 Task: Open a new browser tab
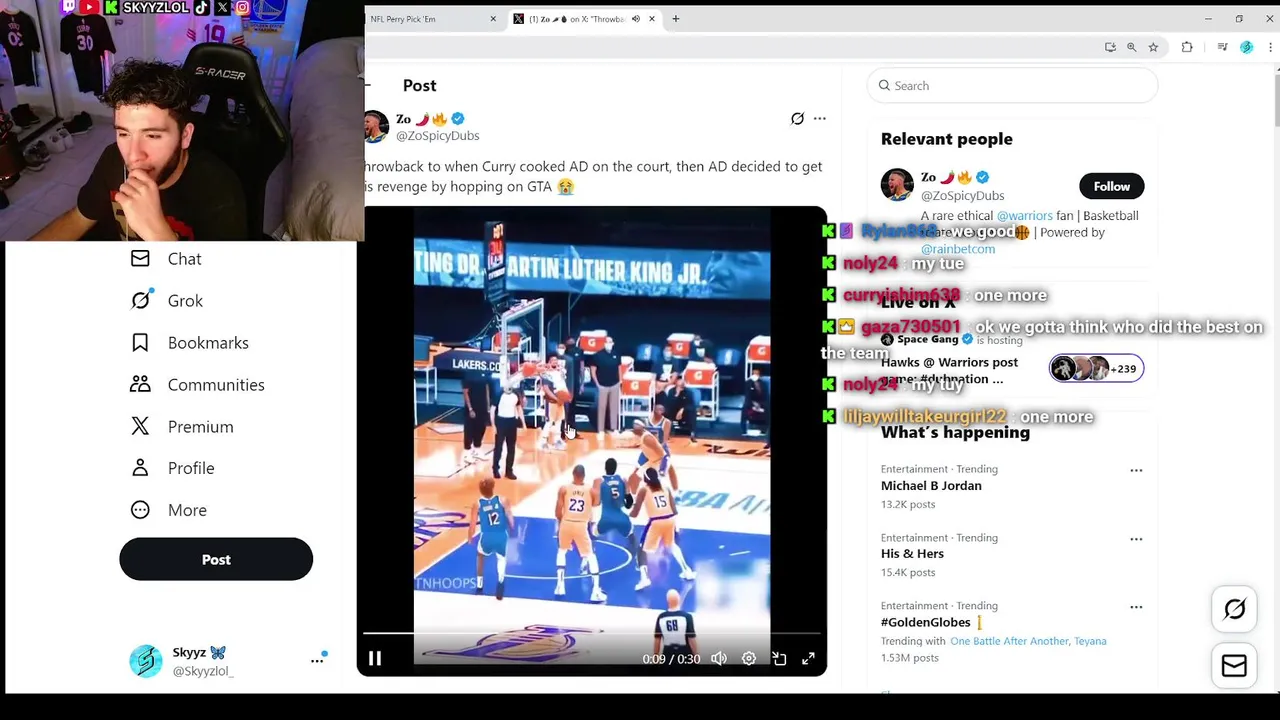click(676, 19)
